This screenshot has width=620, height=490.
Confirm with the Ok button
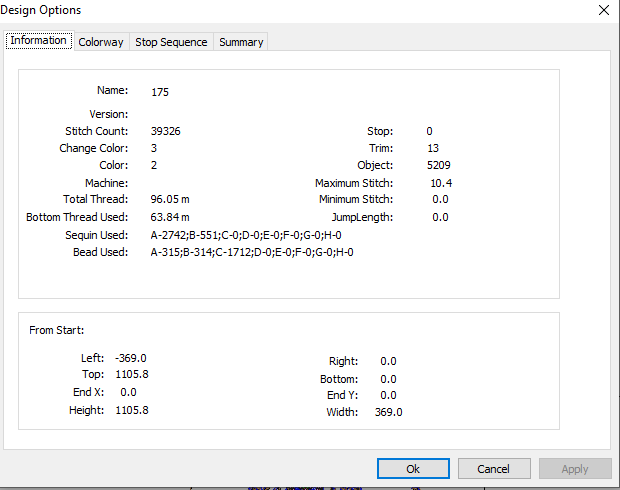(413, 469)
